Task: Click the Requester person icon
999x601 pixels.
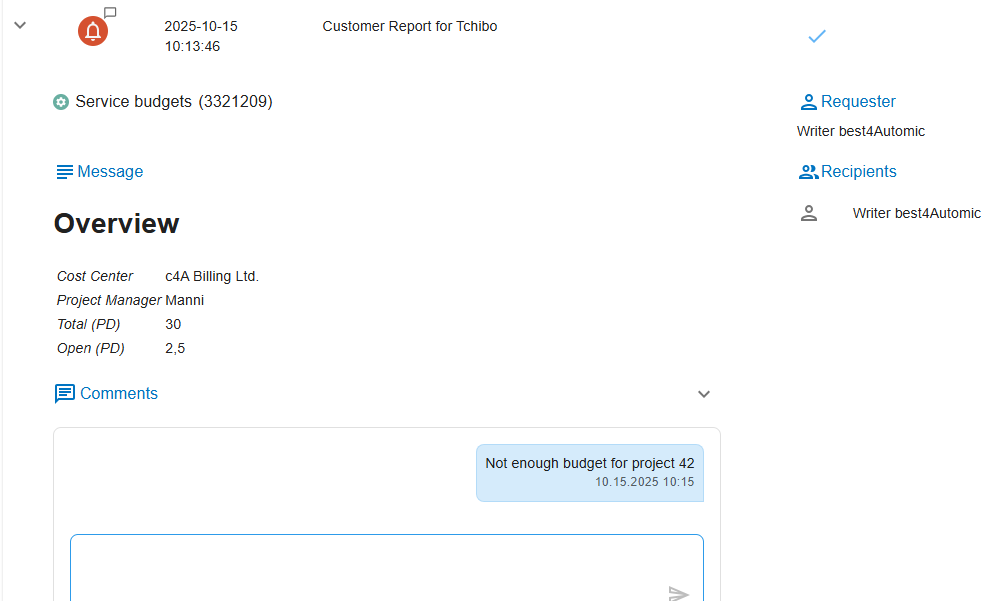Action: [x=808, y=102]
